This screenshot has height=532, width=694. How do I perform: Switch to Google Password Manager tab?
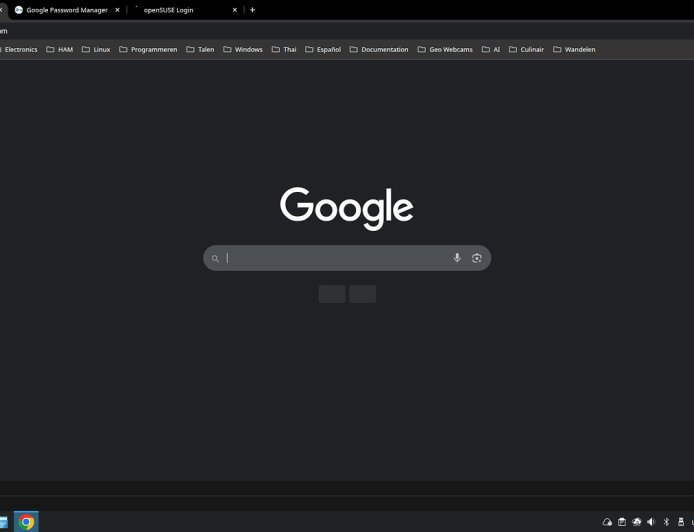point(65,10)
